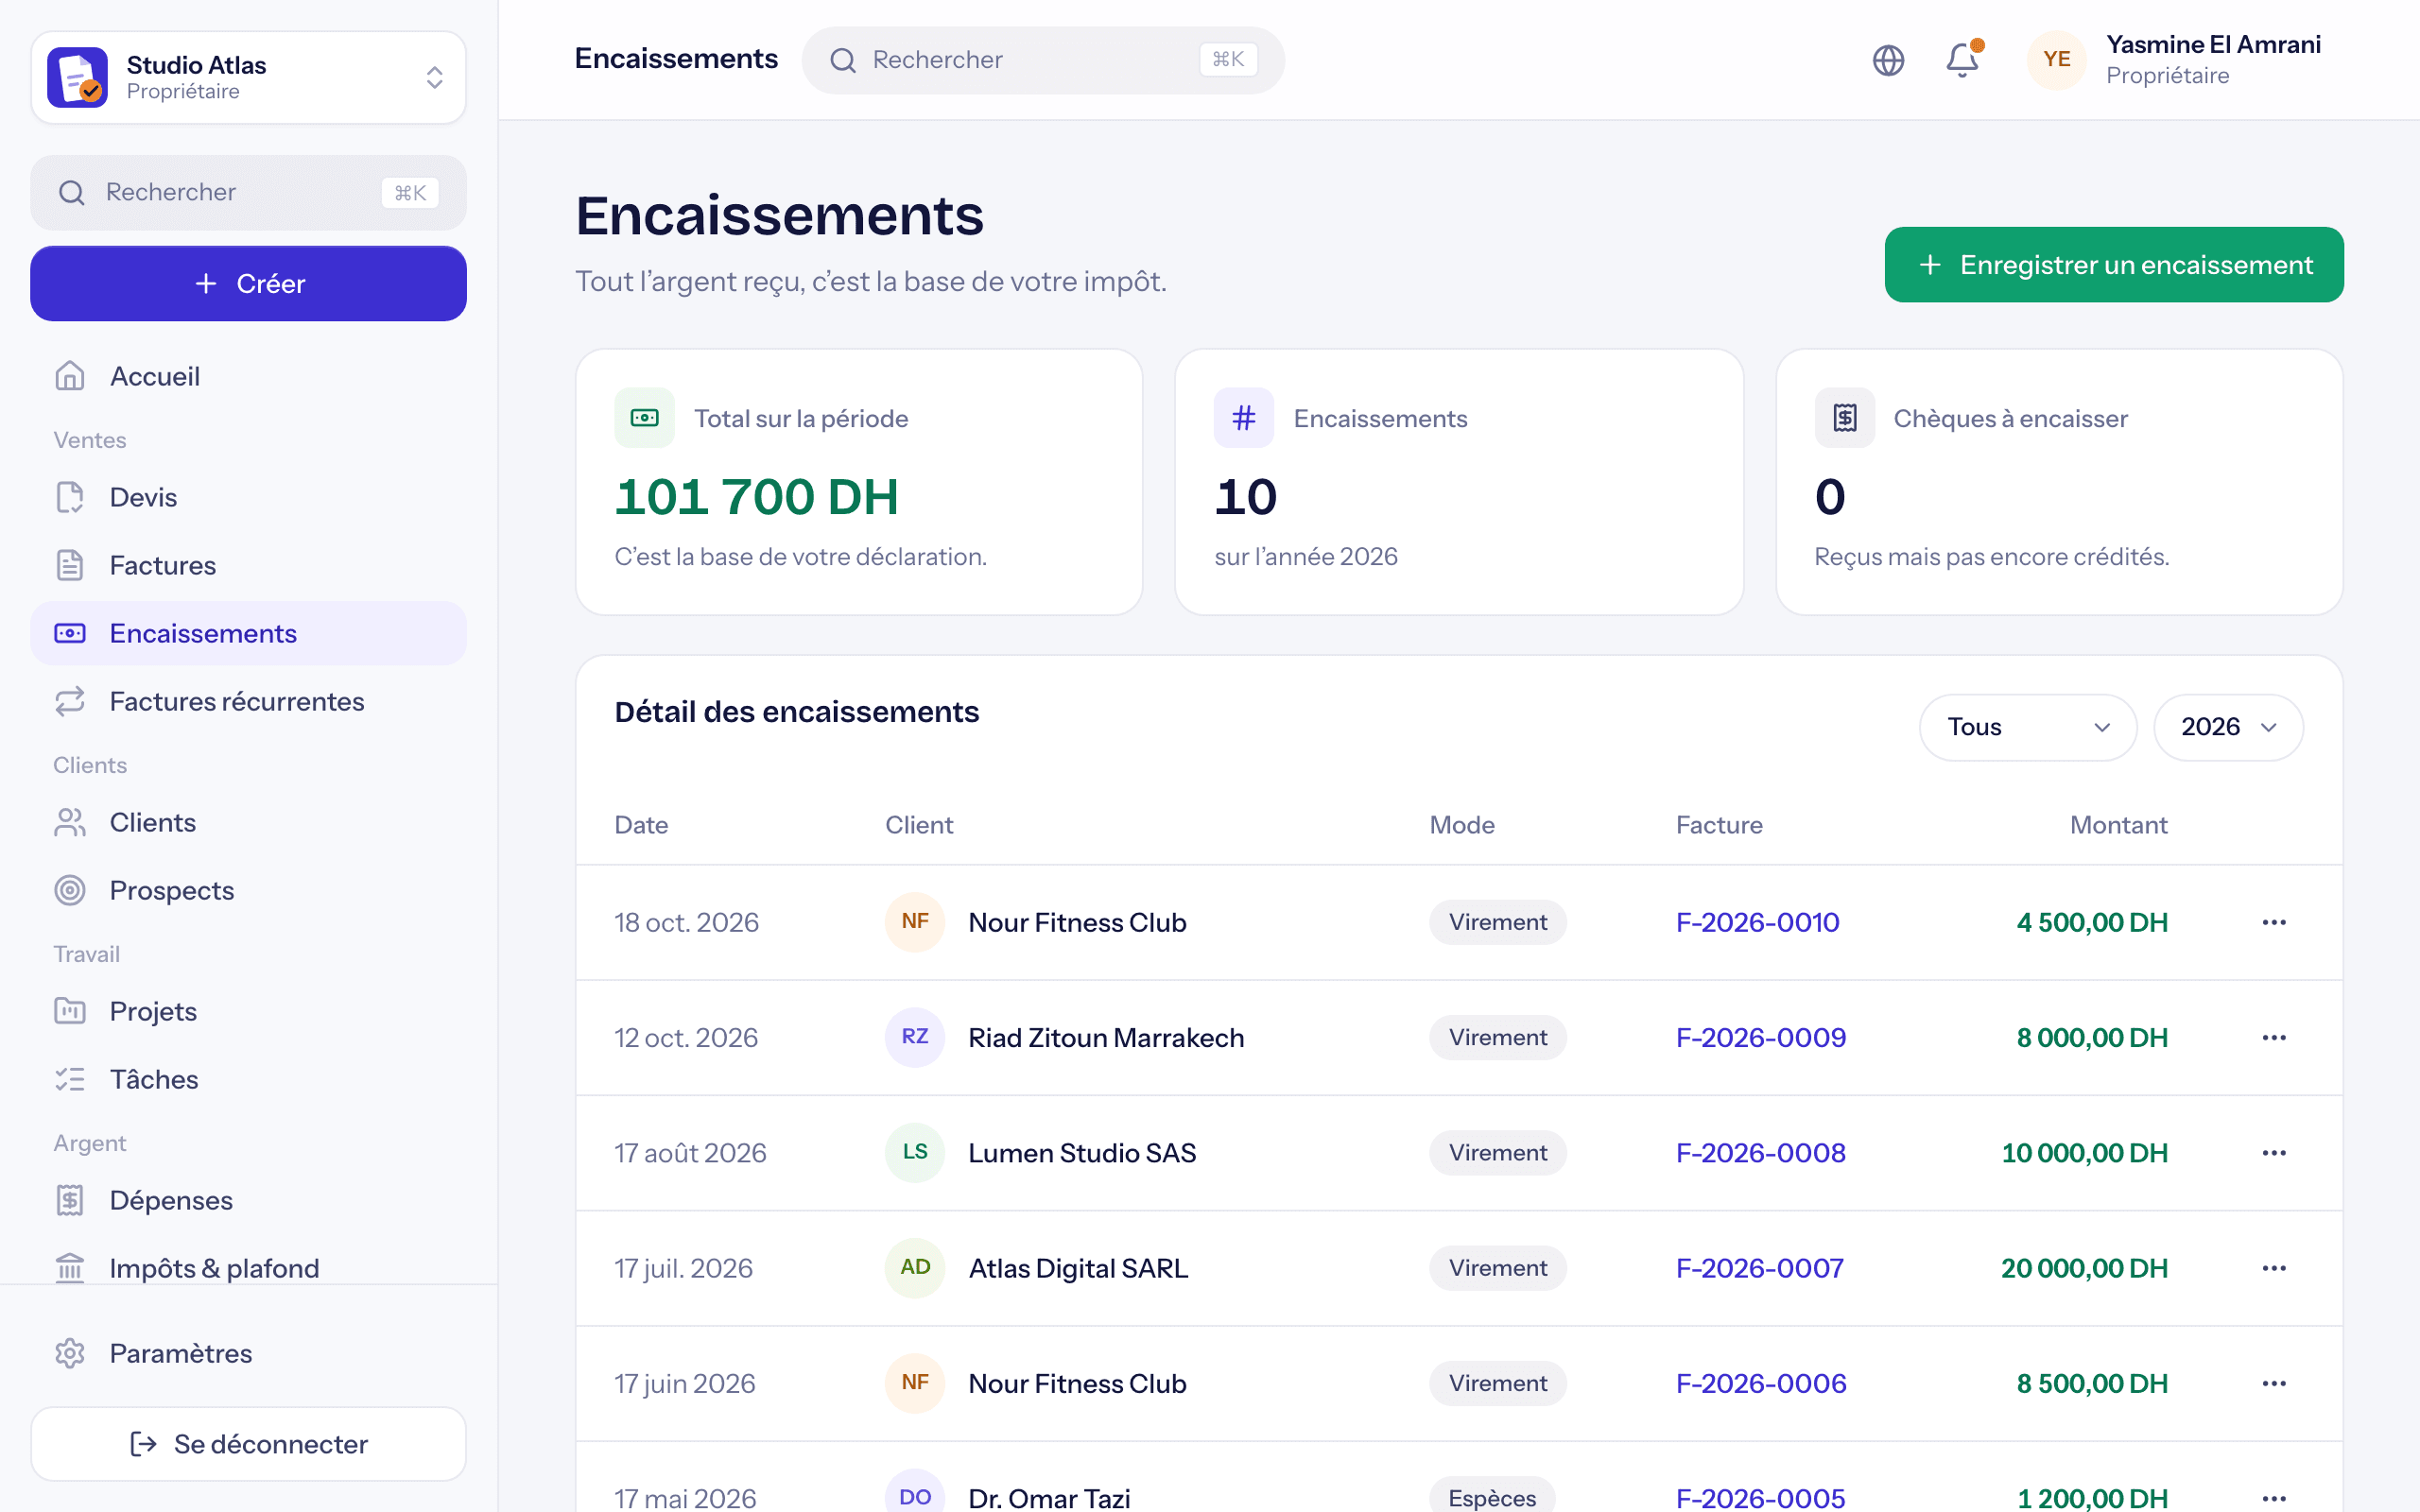Click Enregistrer un encaissement button
This screenshot has height=1512, width=2420.
(x=2114, y=264)
